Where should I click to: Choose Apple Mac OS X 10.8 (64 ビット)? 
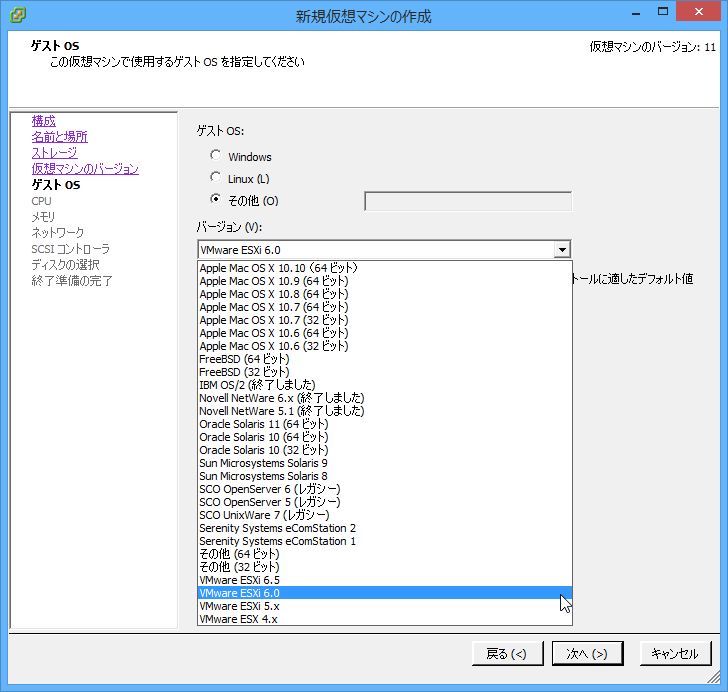(384, 294)
